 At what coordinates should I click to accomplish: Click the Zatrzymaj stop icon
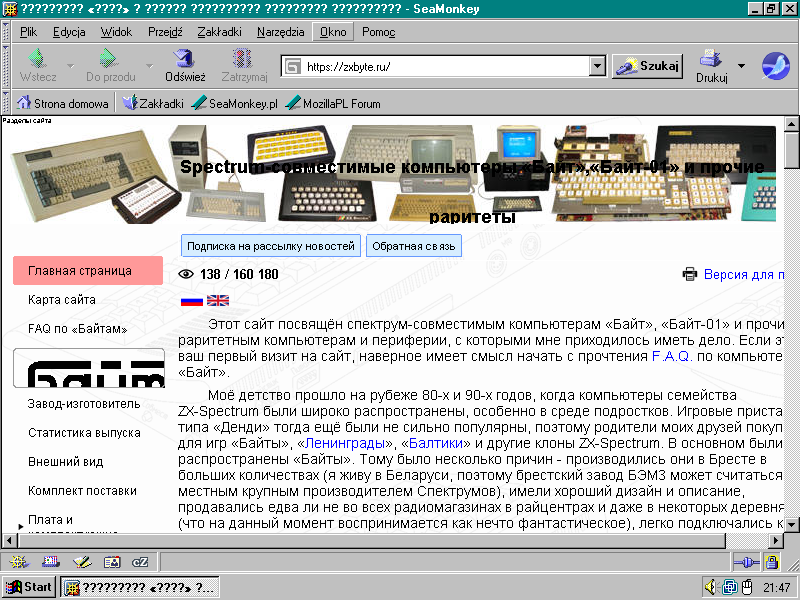tap(242, 58)
